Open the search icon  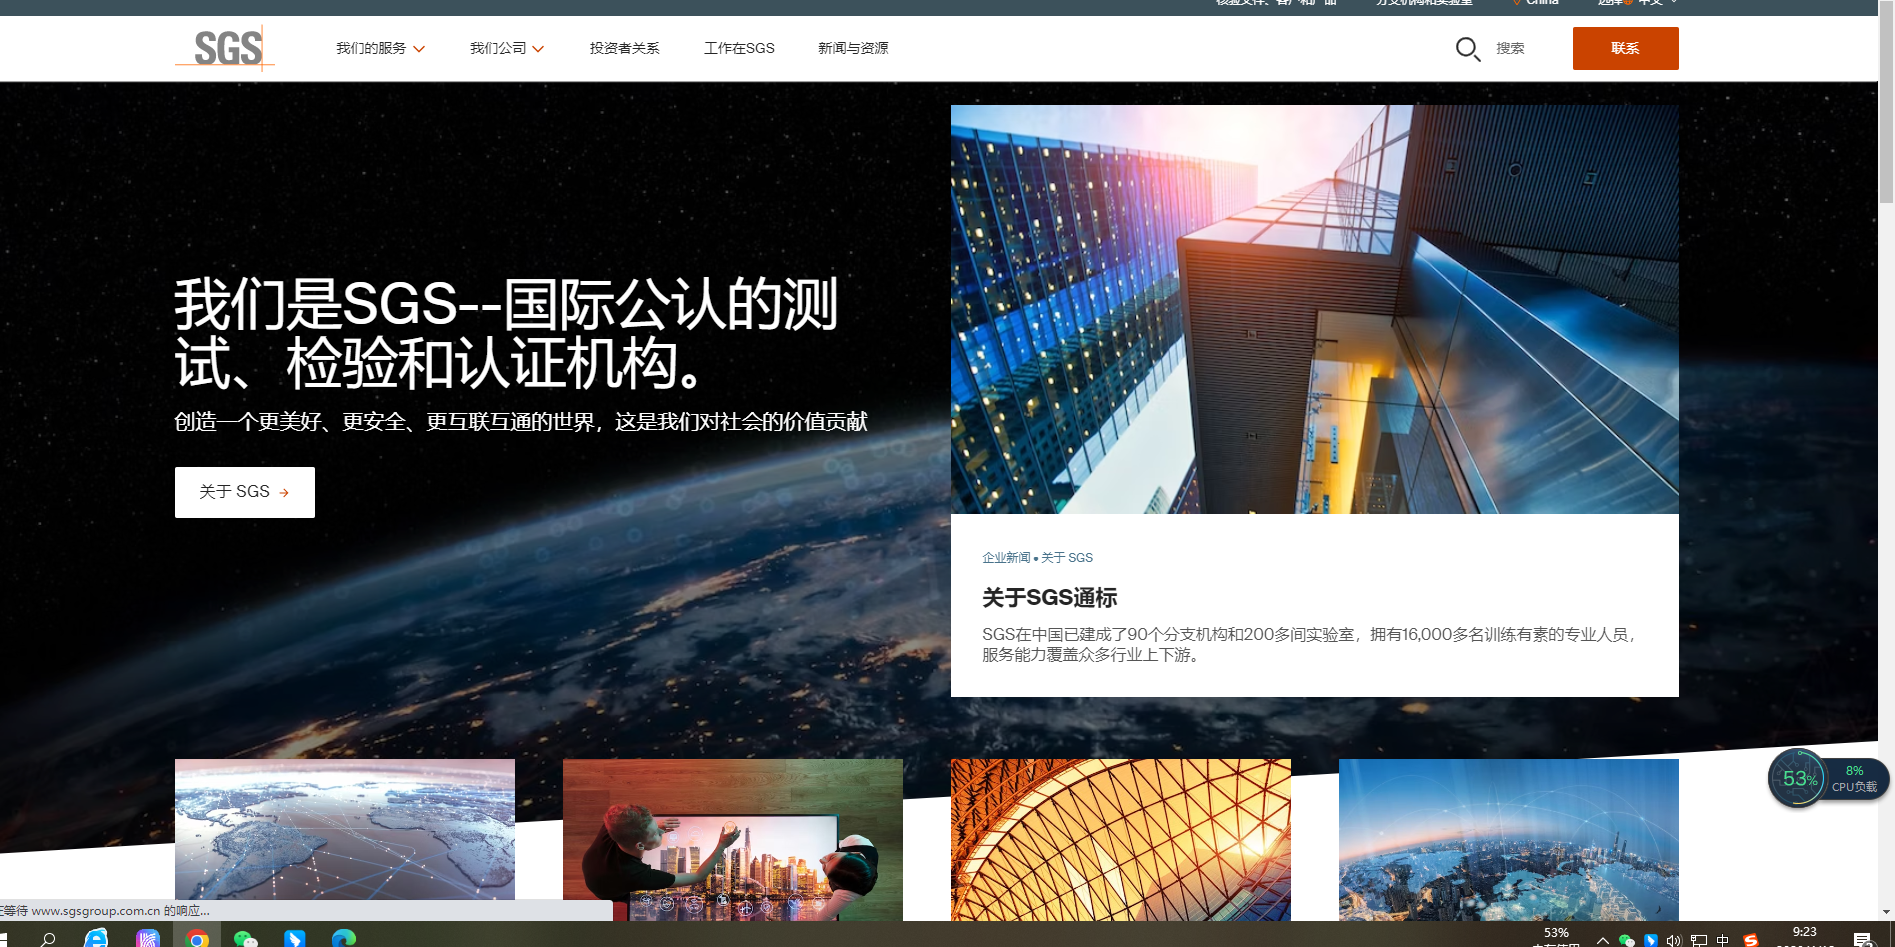[1467, 48]
